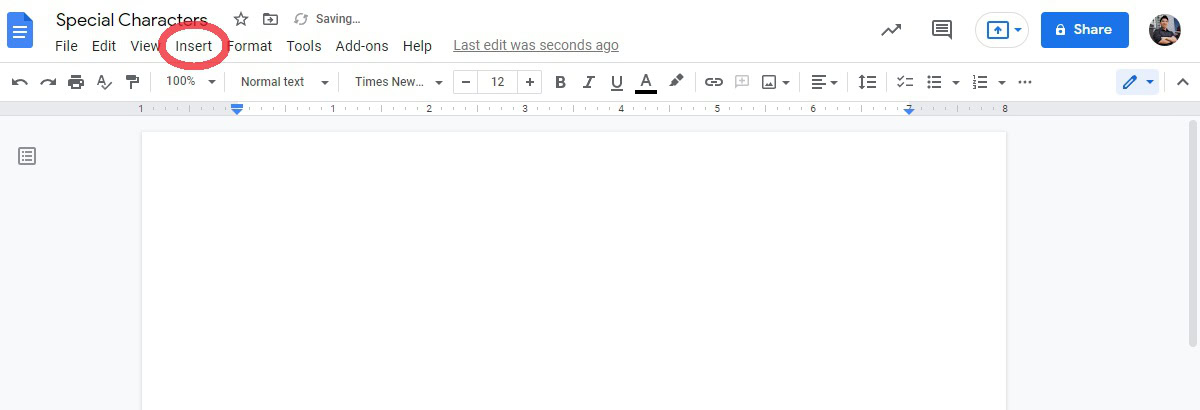
Task: Toggle bold formatting
Action: coord(560,82)
